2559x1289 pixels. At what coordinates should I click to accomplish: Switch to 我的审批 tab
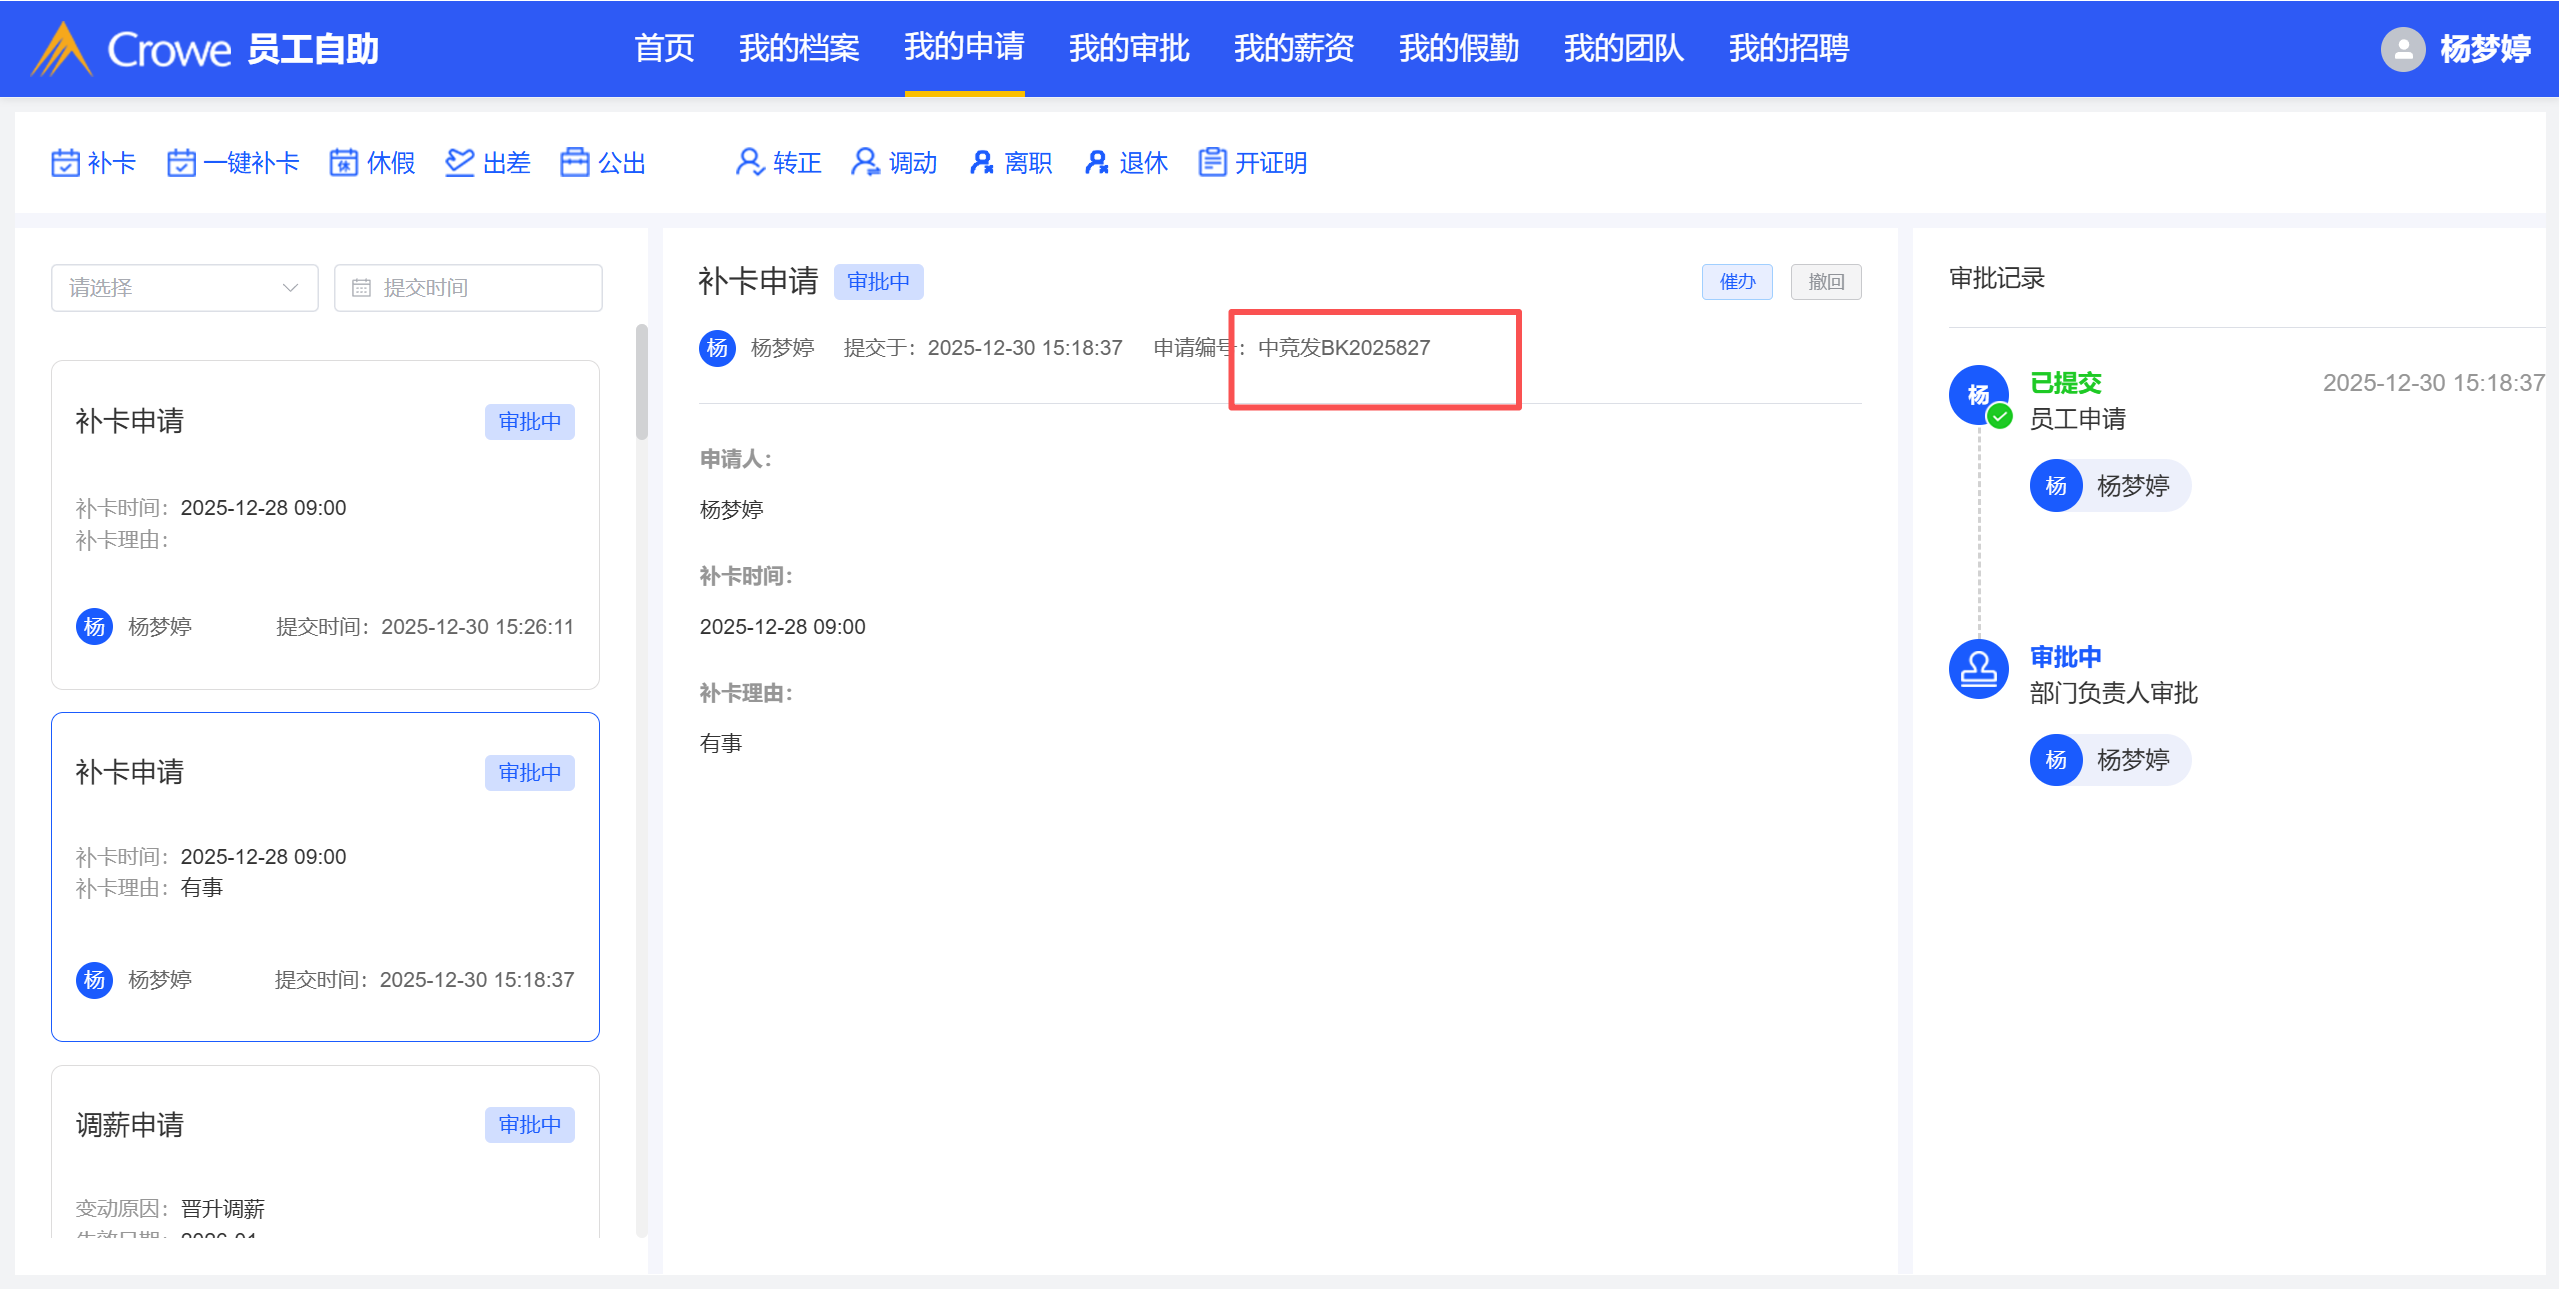(x=1128, y=48)
